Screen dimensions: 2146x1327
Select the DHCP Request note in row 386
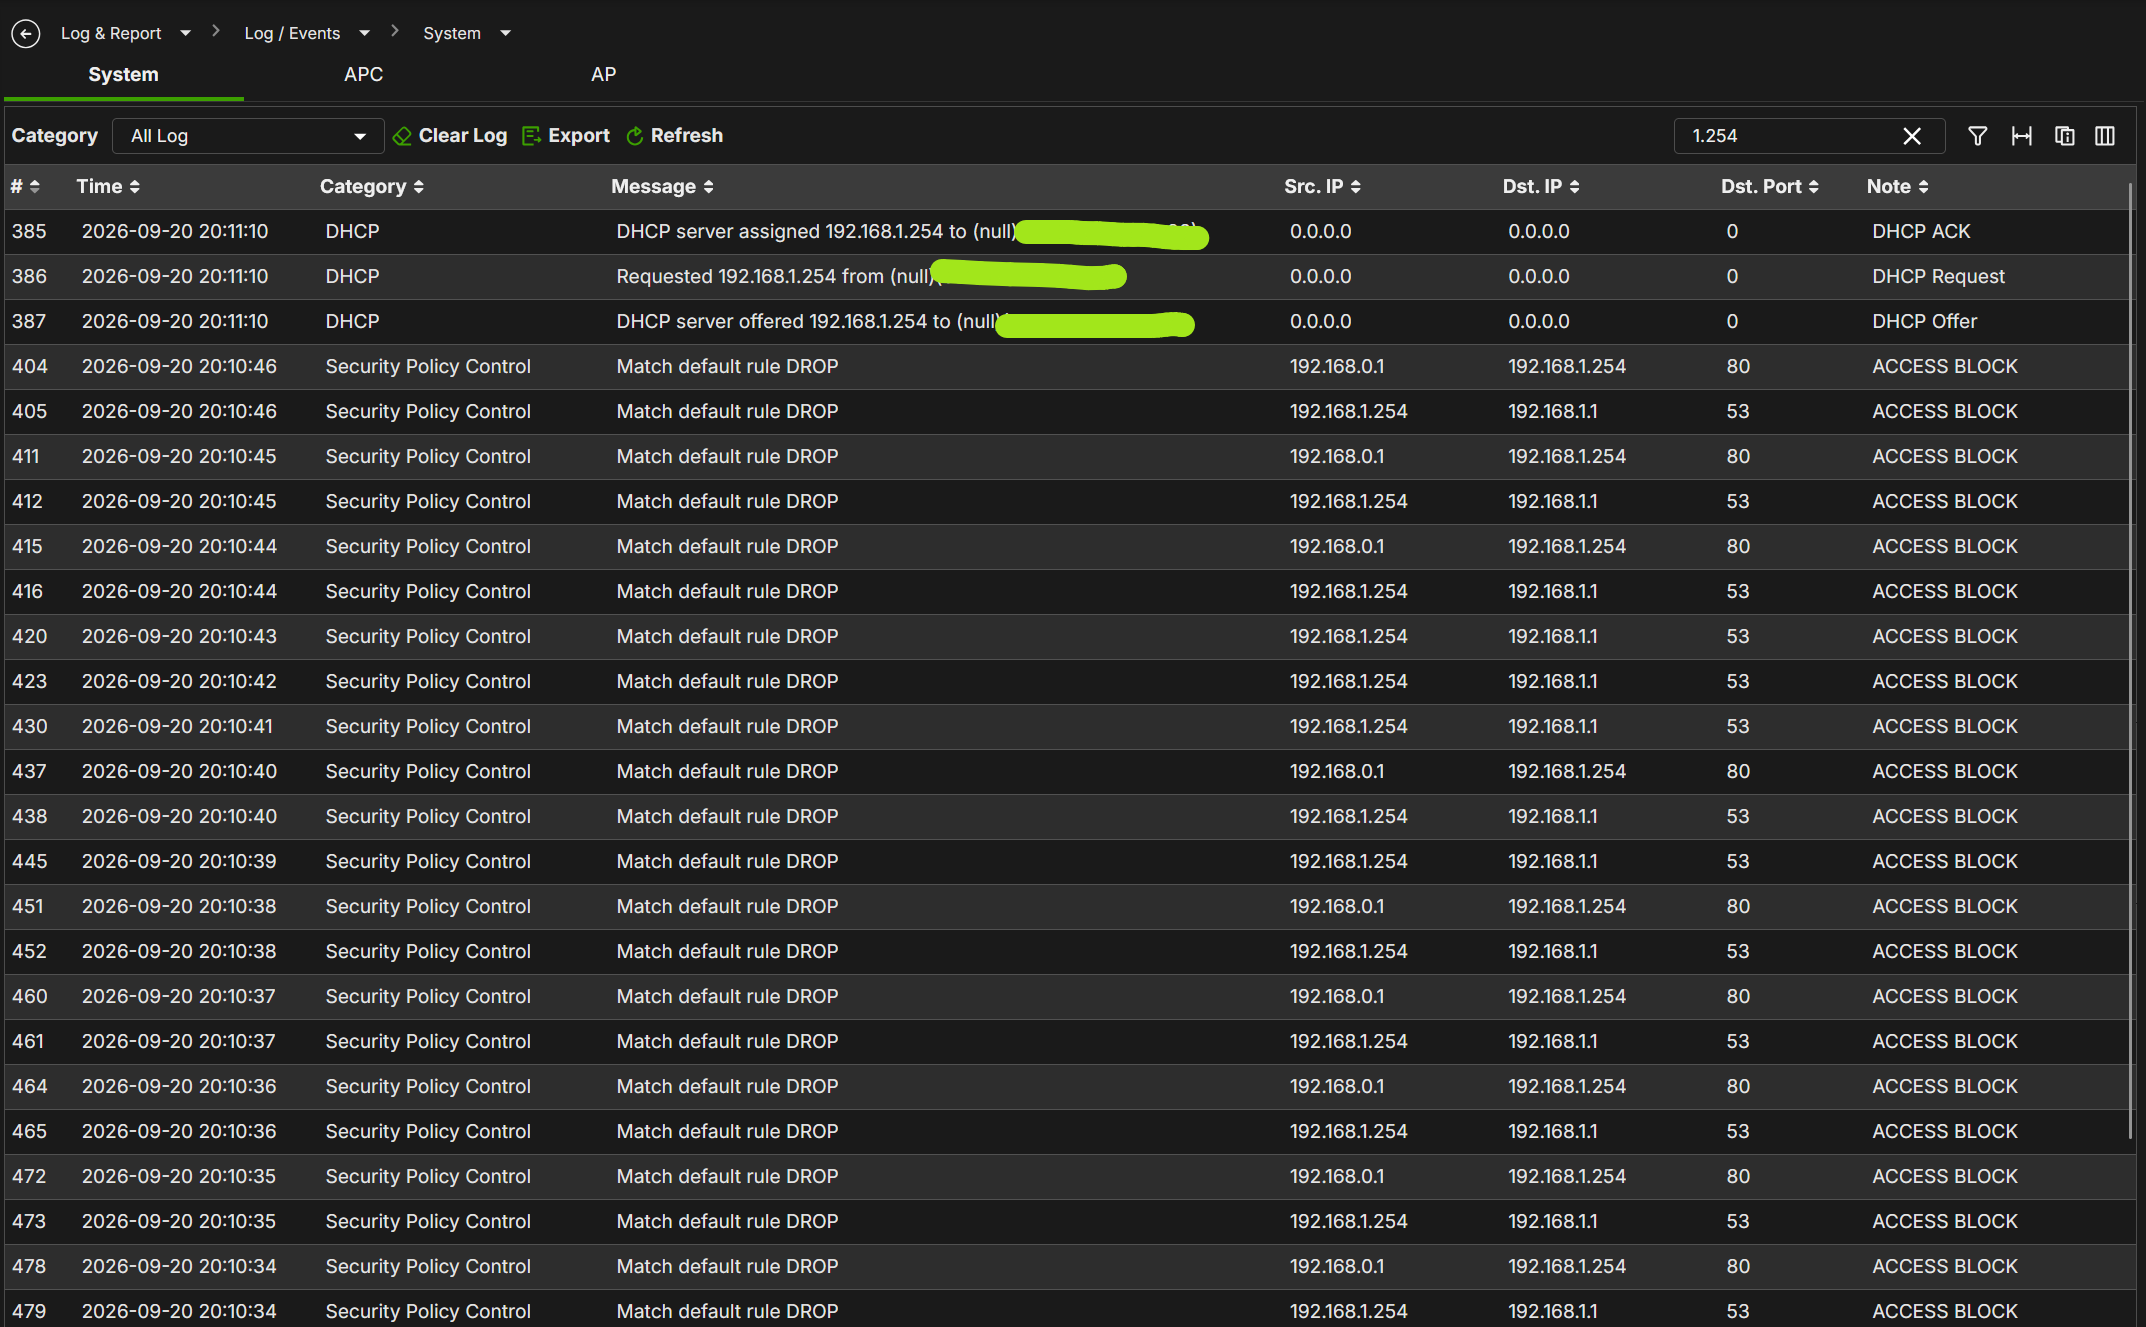tap(1938, 277)
